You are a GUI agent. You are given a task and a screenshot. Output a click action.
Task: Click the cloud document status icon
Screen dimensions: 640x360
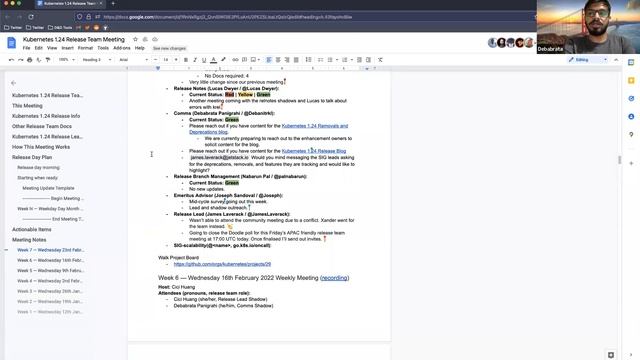155,39
